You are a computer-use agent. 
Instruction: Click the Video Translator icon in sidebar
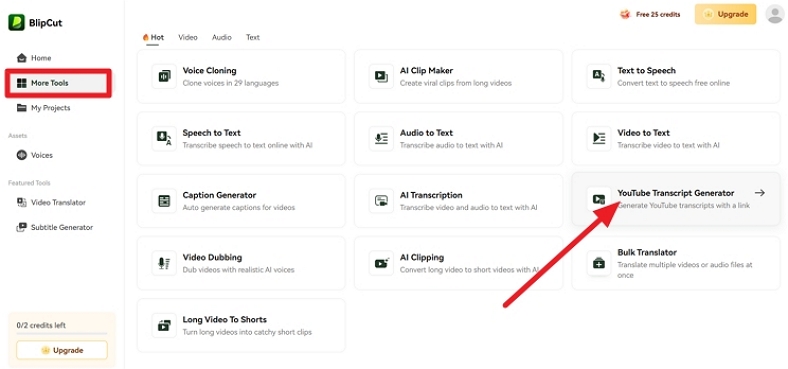pos(22,202)
